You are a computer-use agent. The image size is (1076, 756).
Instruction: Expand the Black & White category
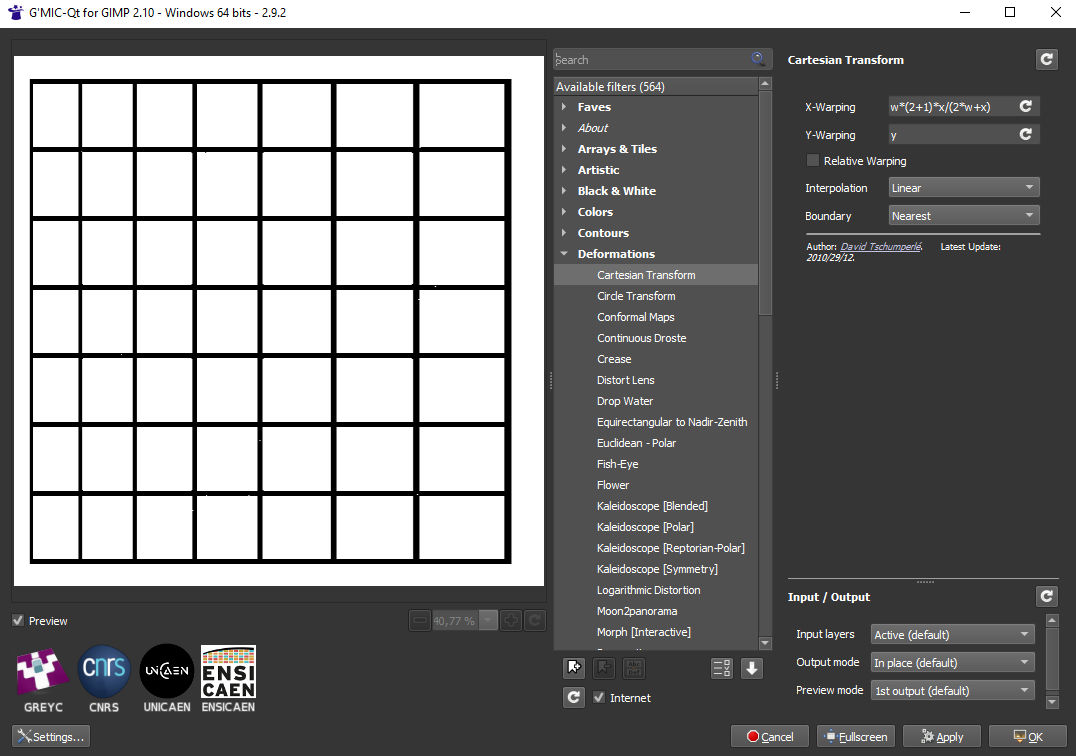[x=563, y=191]
